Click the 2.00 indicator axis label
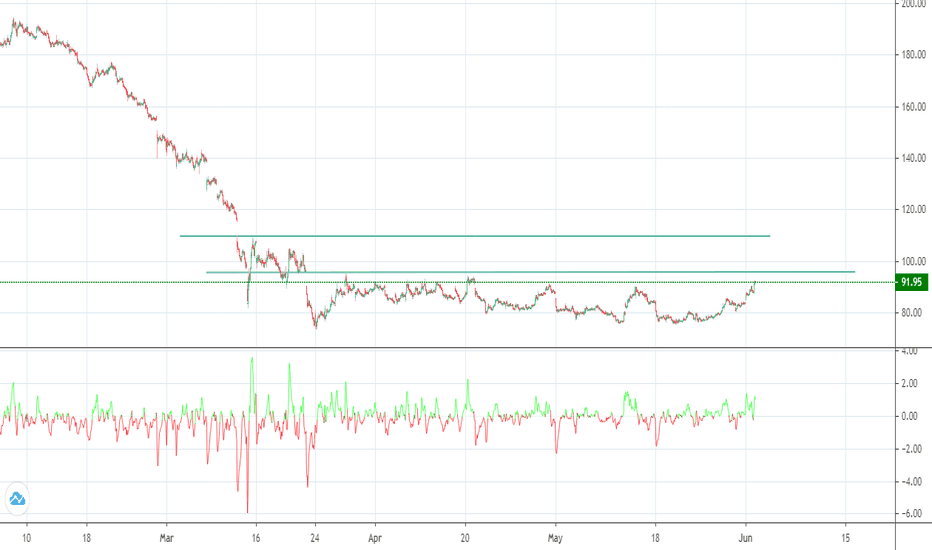The image size is (932, 550). click(x=909, y=384)
